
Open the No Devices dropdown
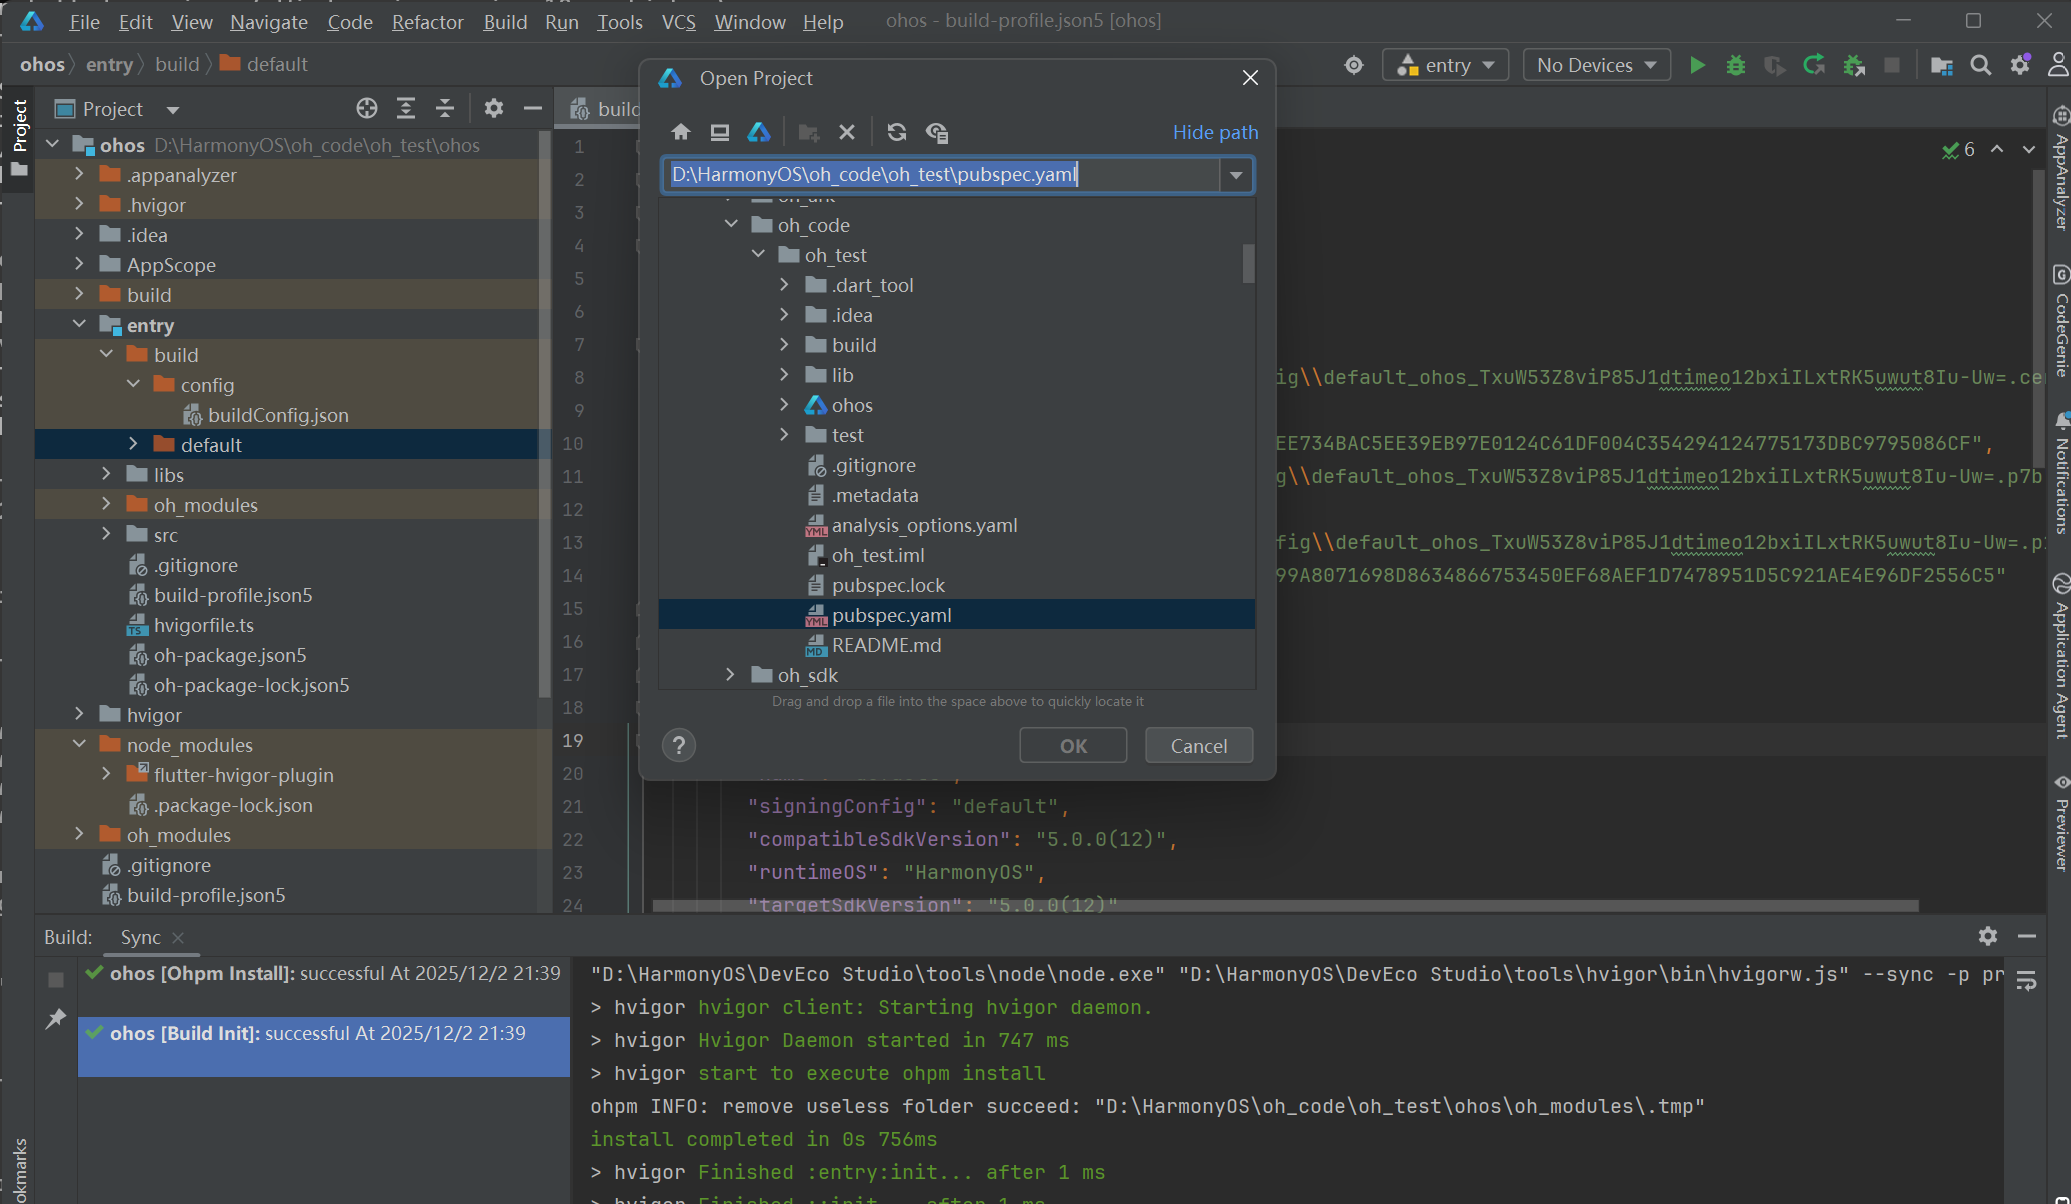[1596, 64]
